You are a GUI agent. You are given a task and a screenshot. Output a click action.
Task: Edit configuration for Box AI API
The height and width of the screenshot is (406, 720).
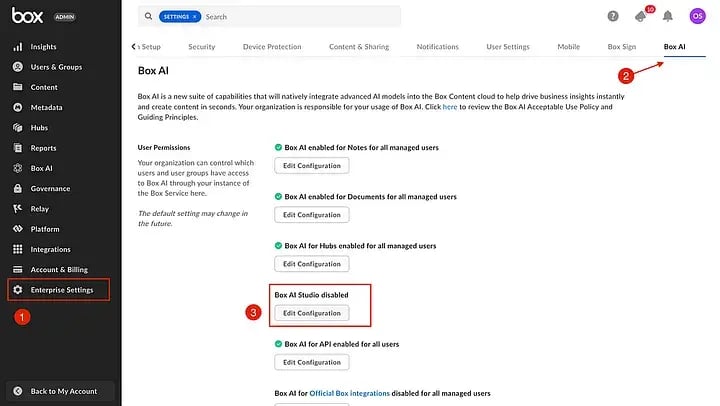[312, 362]
